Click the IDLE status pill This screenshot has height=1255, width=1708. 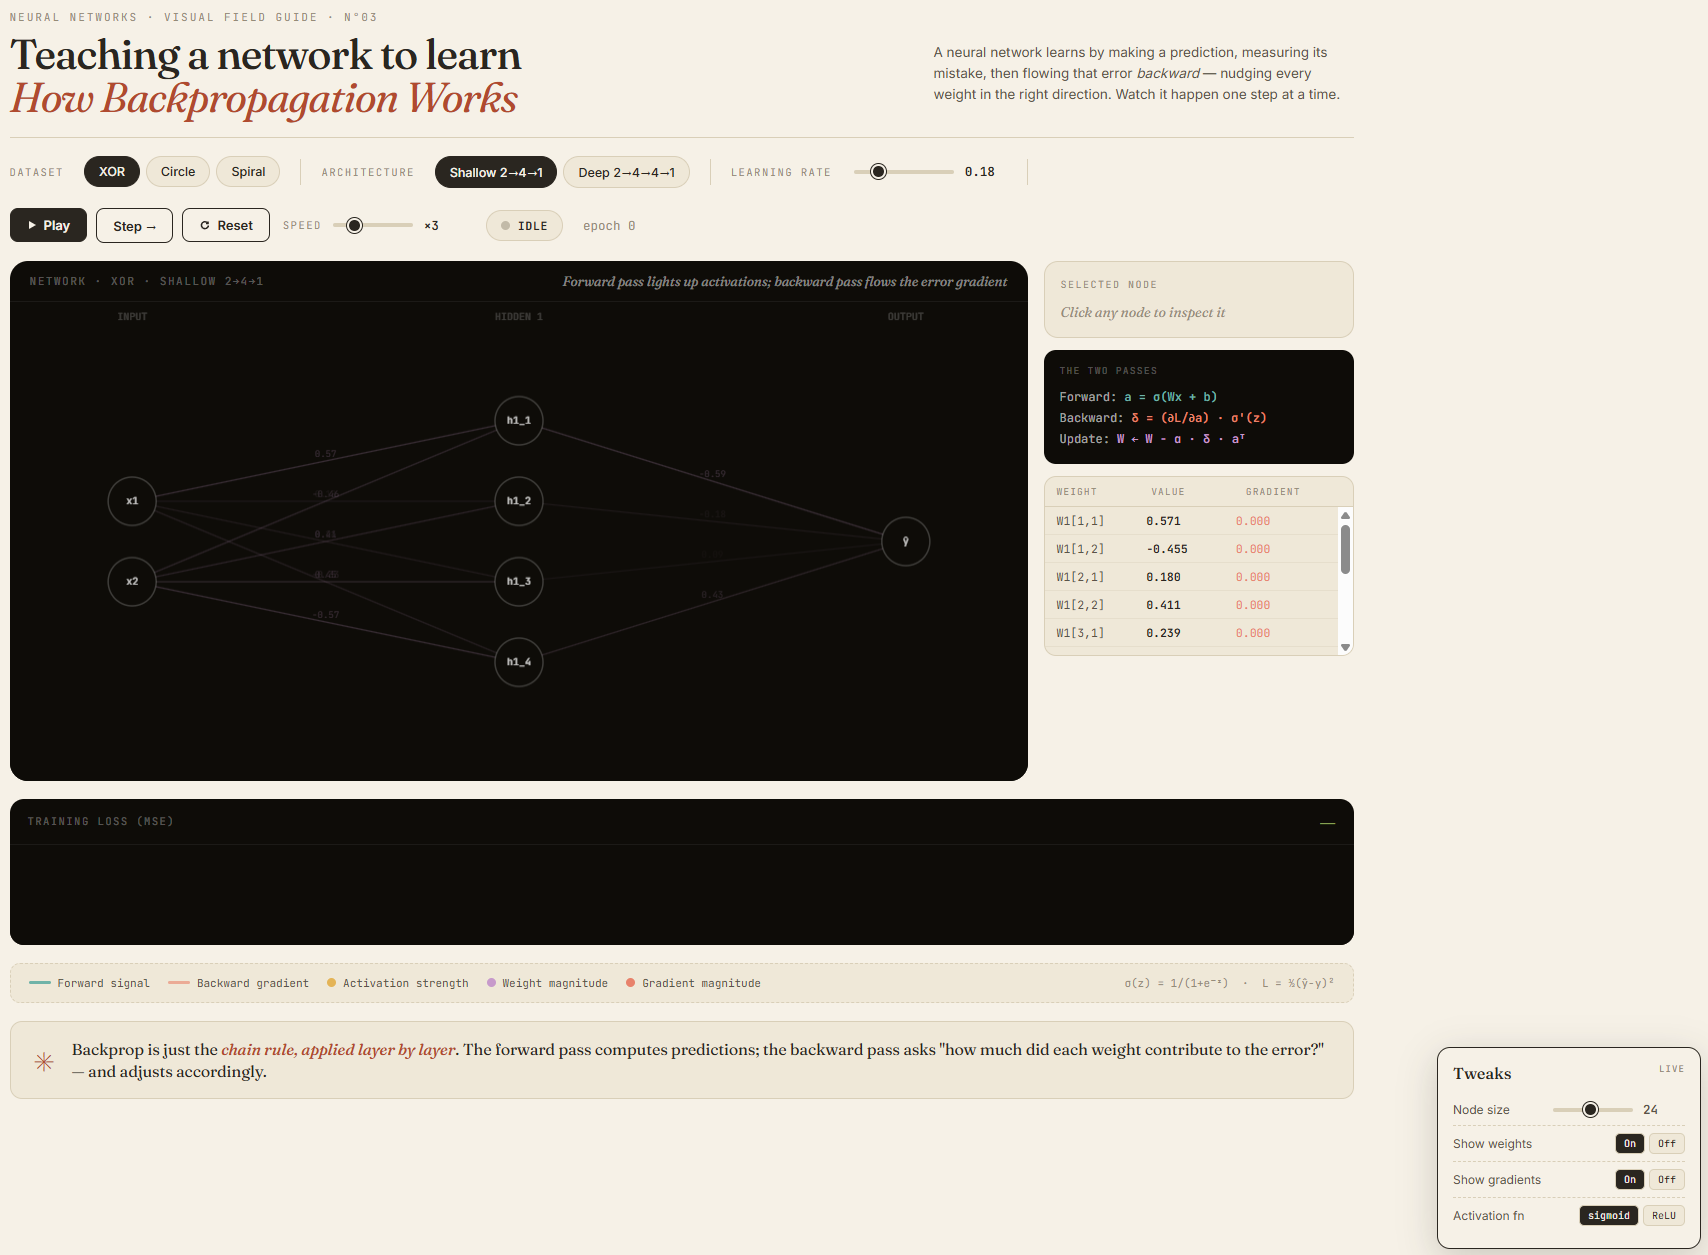point(524,226)
